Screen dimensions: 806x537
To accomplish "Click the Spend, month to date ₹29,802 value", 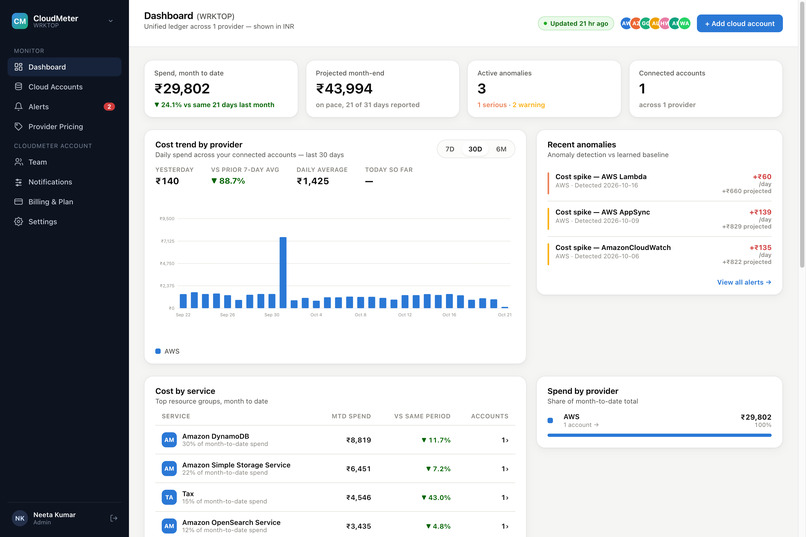I will 182,89.
